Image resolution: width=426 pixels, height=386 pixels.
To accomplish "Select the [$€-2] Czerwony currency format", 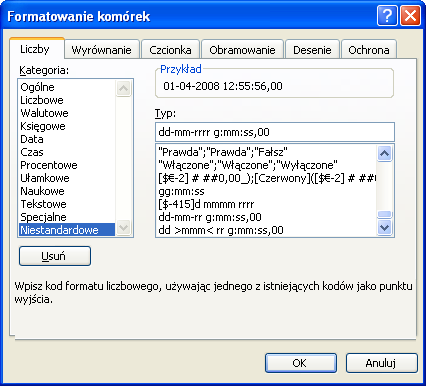I will (267, 178).
